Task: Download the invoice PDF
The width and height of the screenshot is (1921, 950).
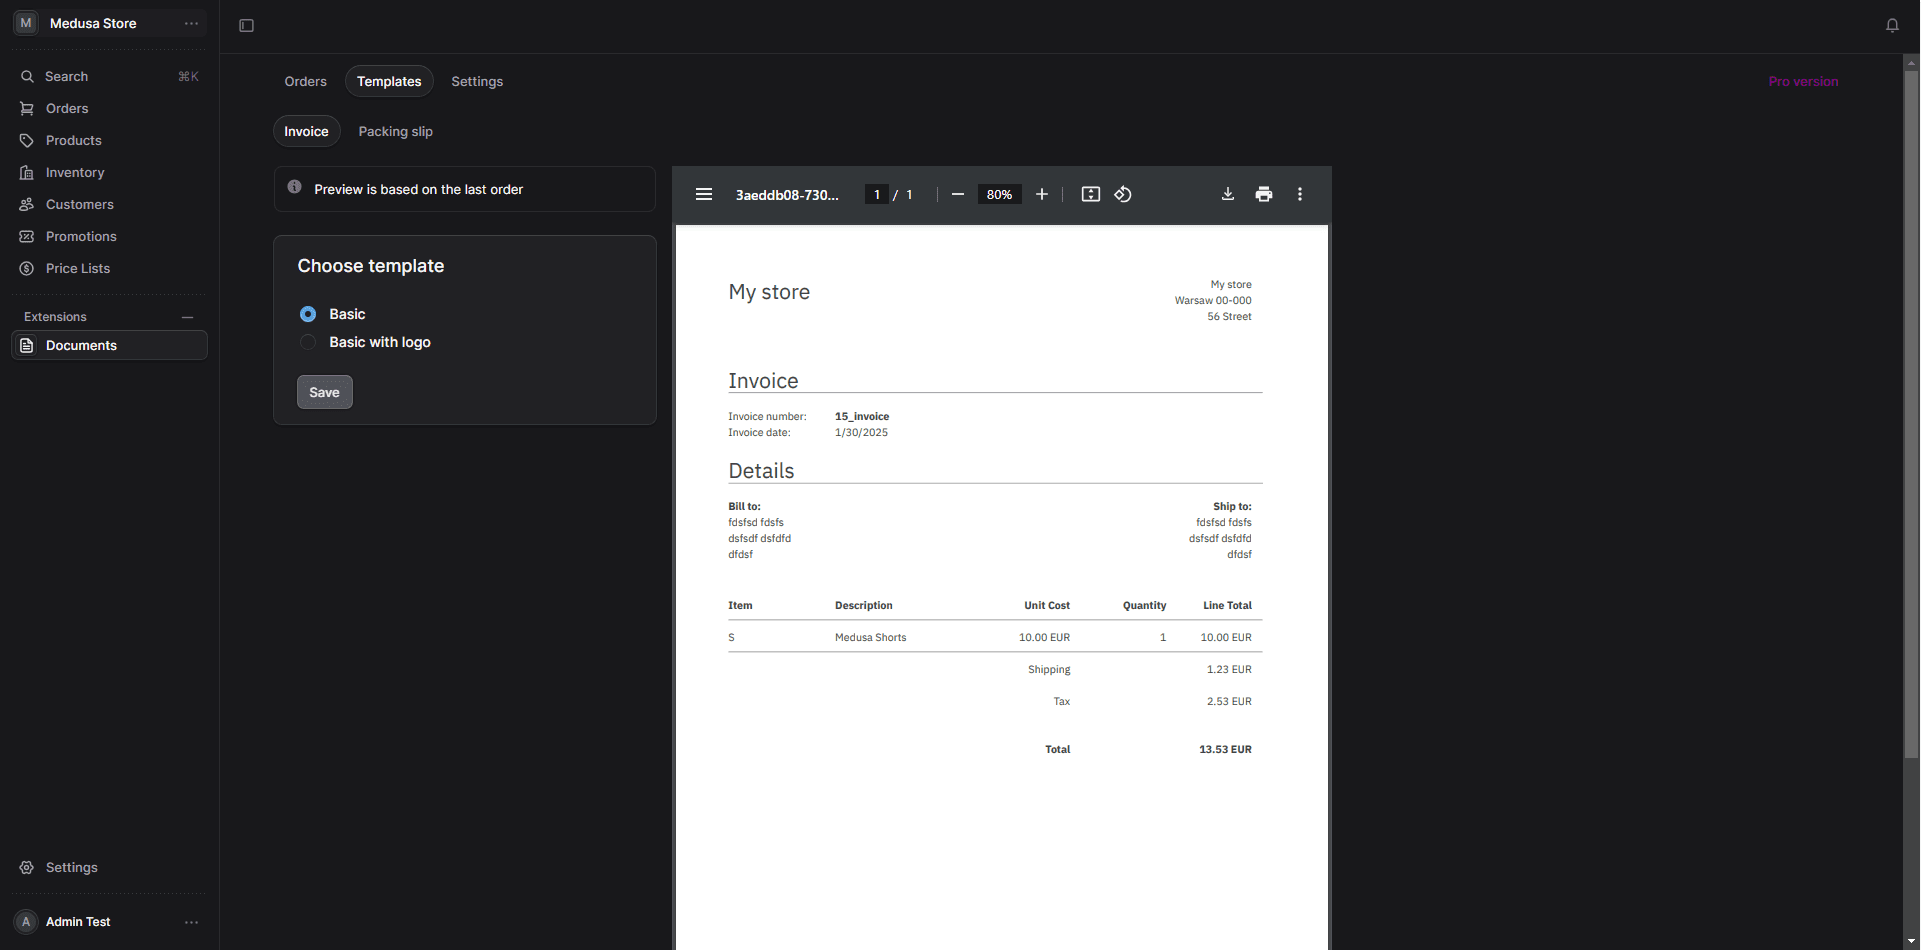Action: point(1227,194)
